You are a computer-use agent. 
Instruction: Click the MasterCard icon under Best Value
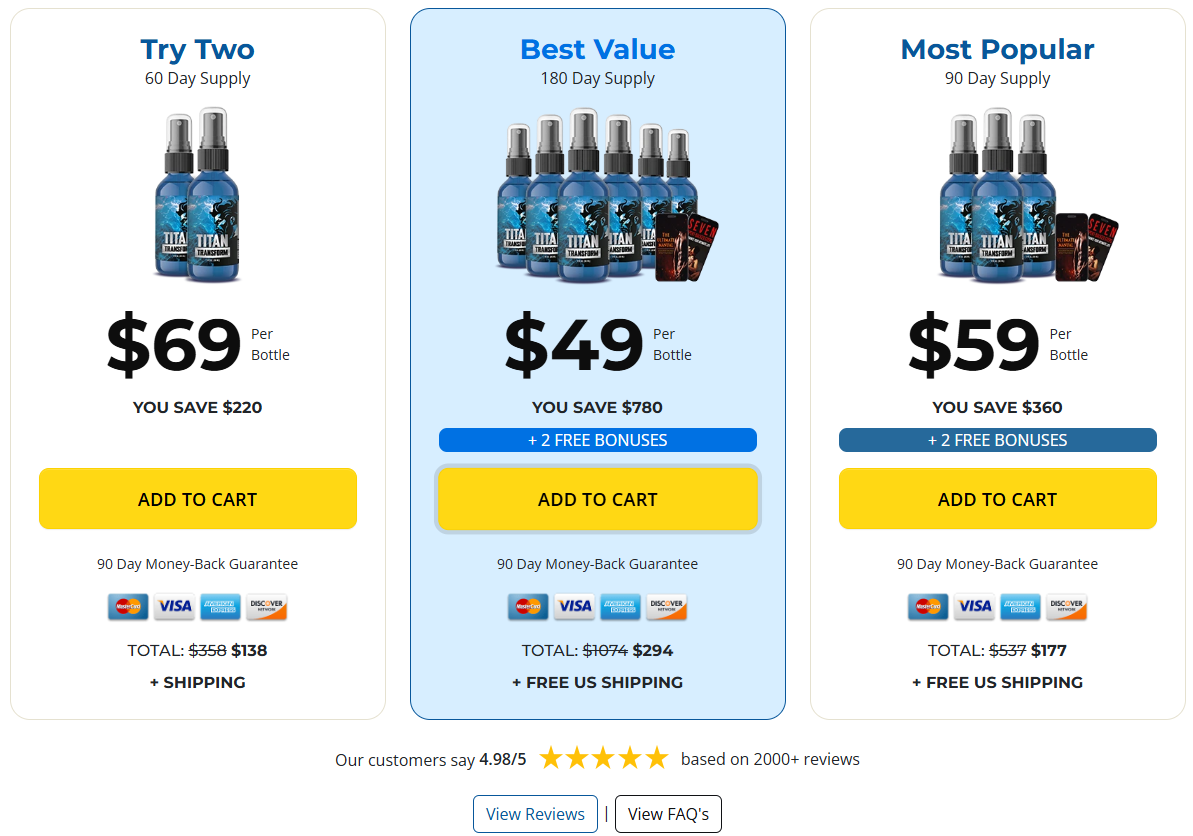tap(528, 606)
